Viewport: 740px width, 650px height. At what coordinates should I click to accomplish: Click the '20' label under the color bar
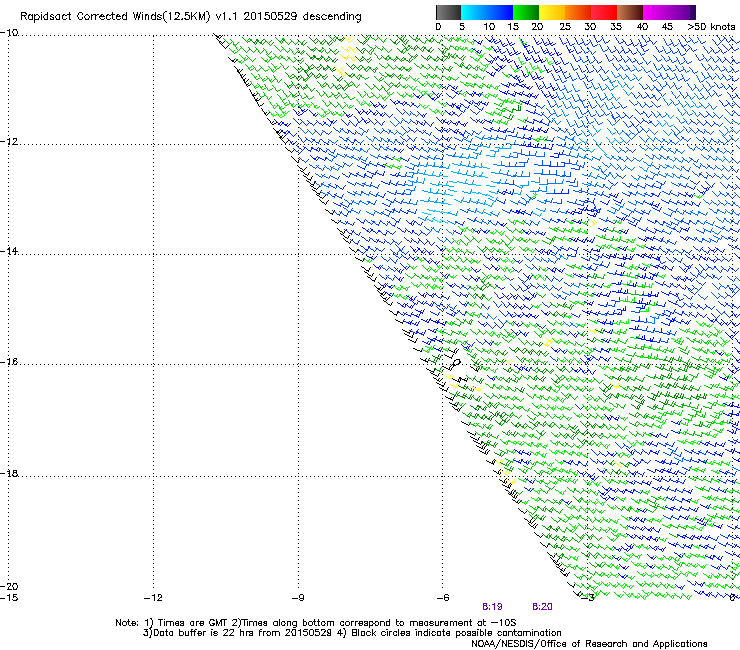coord(537,27)
